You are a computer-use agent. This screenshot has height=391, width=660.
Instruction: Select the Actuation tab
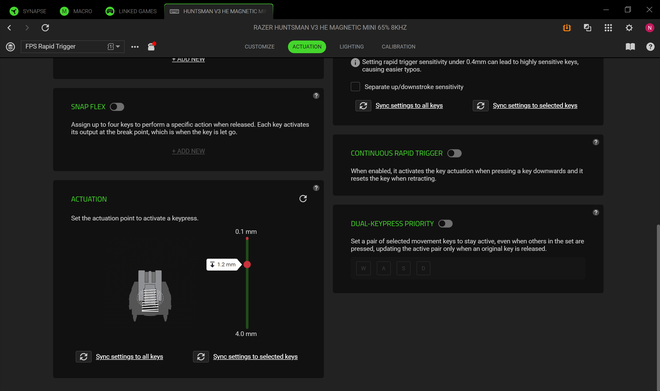[x=307, y=47]
